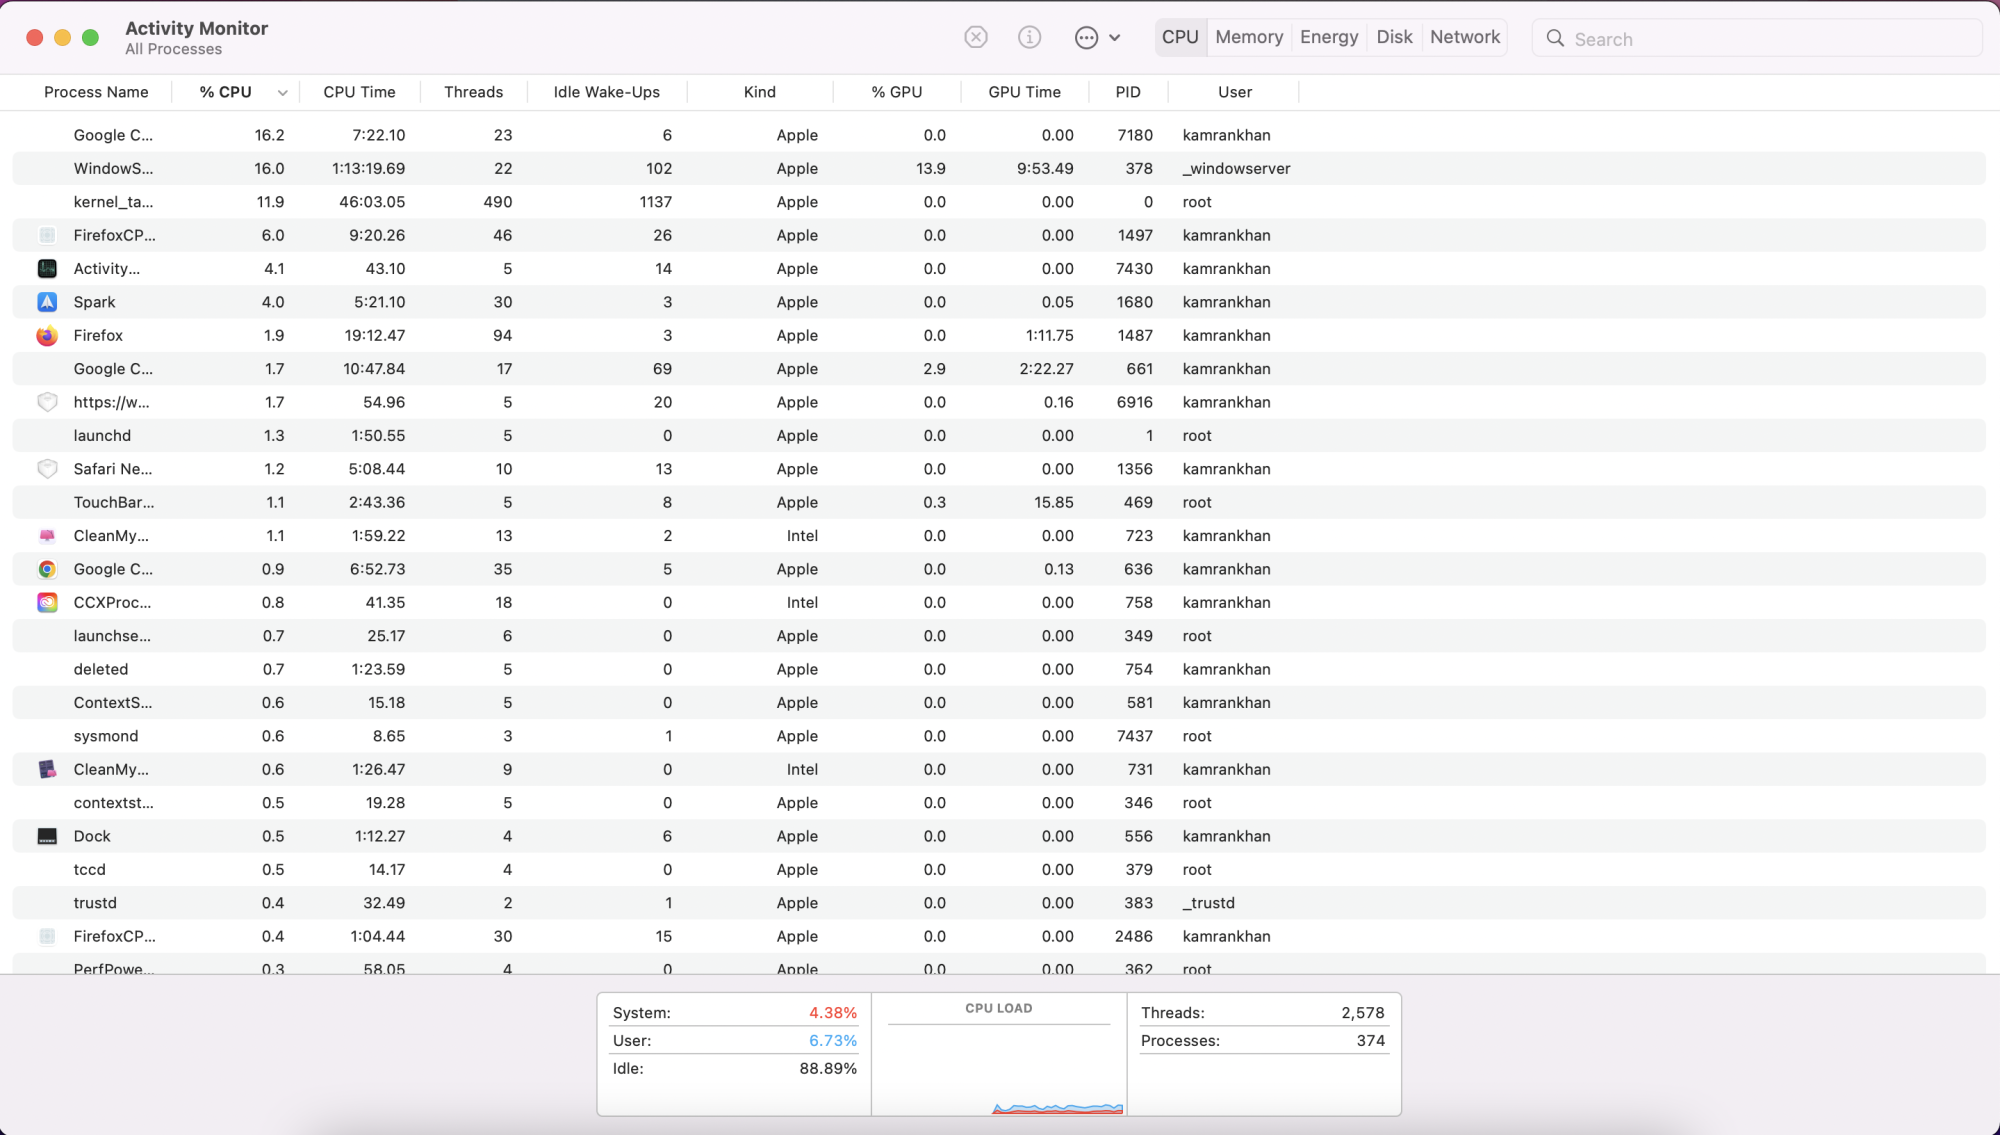Click the FirefoxCP icon with PID 1497
Screen dimensions: 2000x1135
(47, 235)
